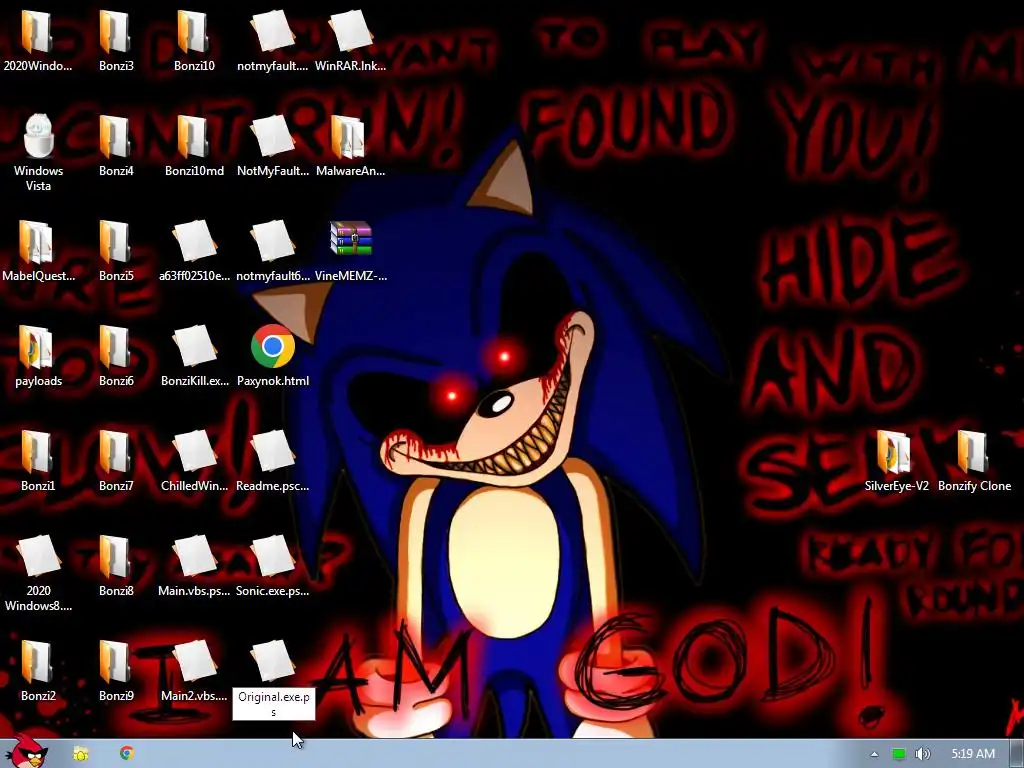Screen dimensions: 1024x768
Task: Select the WinRAR.lnk... file icon
Action: point(351,33)
